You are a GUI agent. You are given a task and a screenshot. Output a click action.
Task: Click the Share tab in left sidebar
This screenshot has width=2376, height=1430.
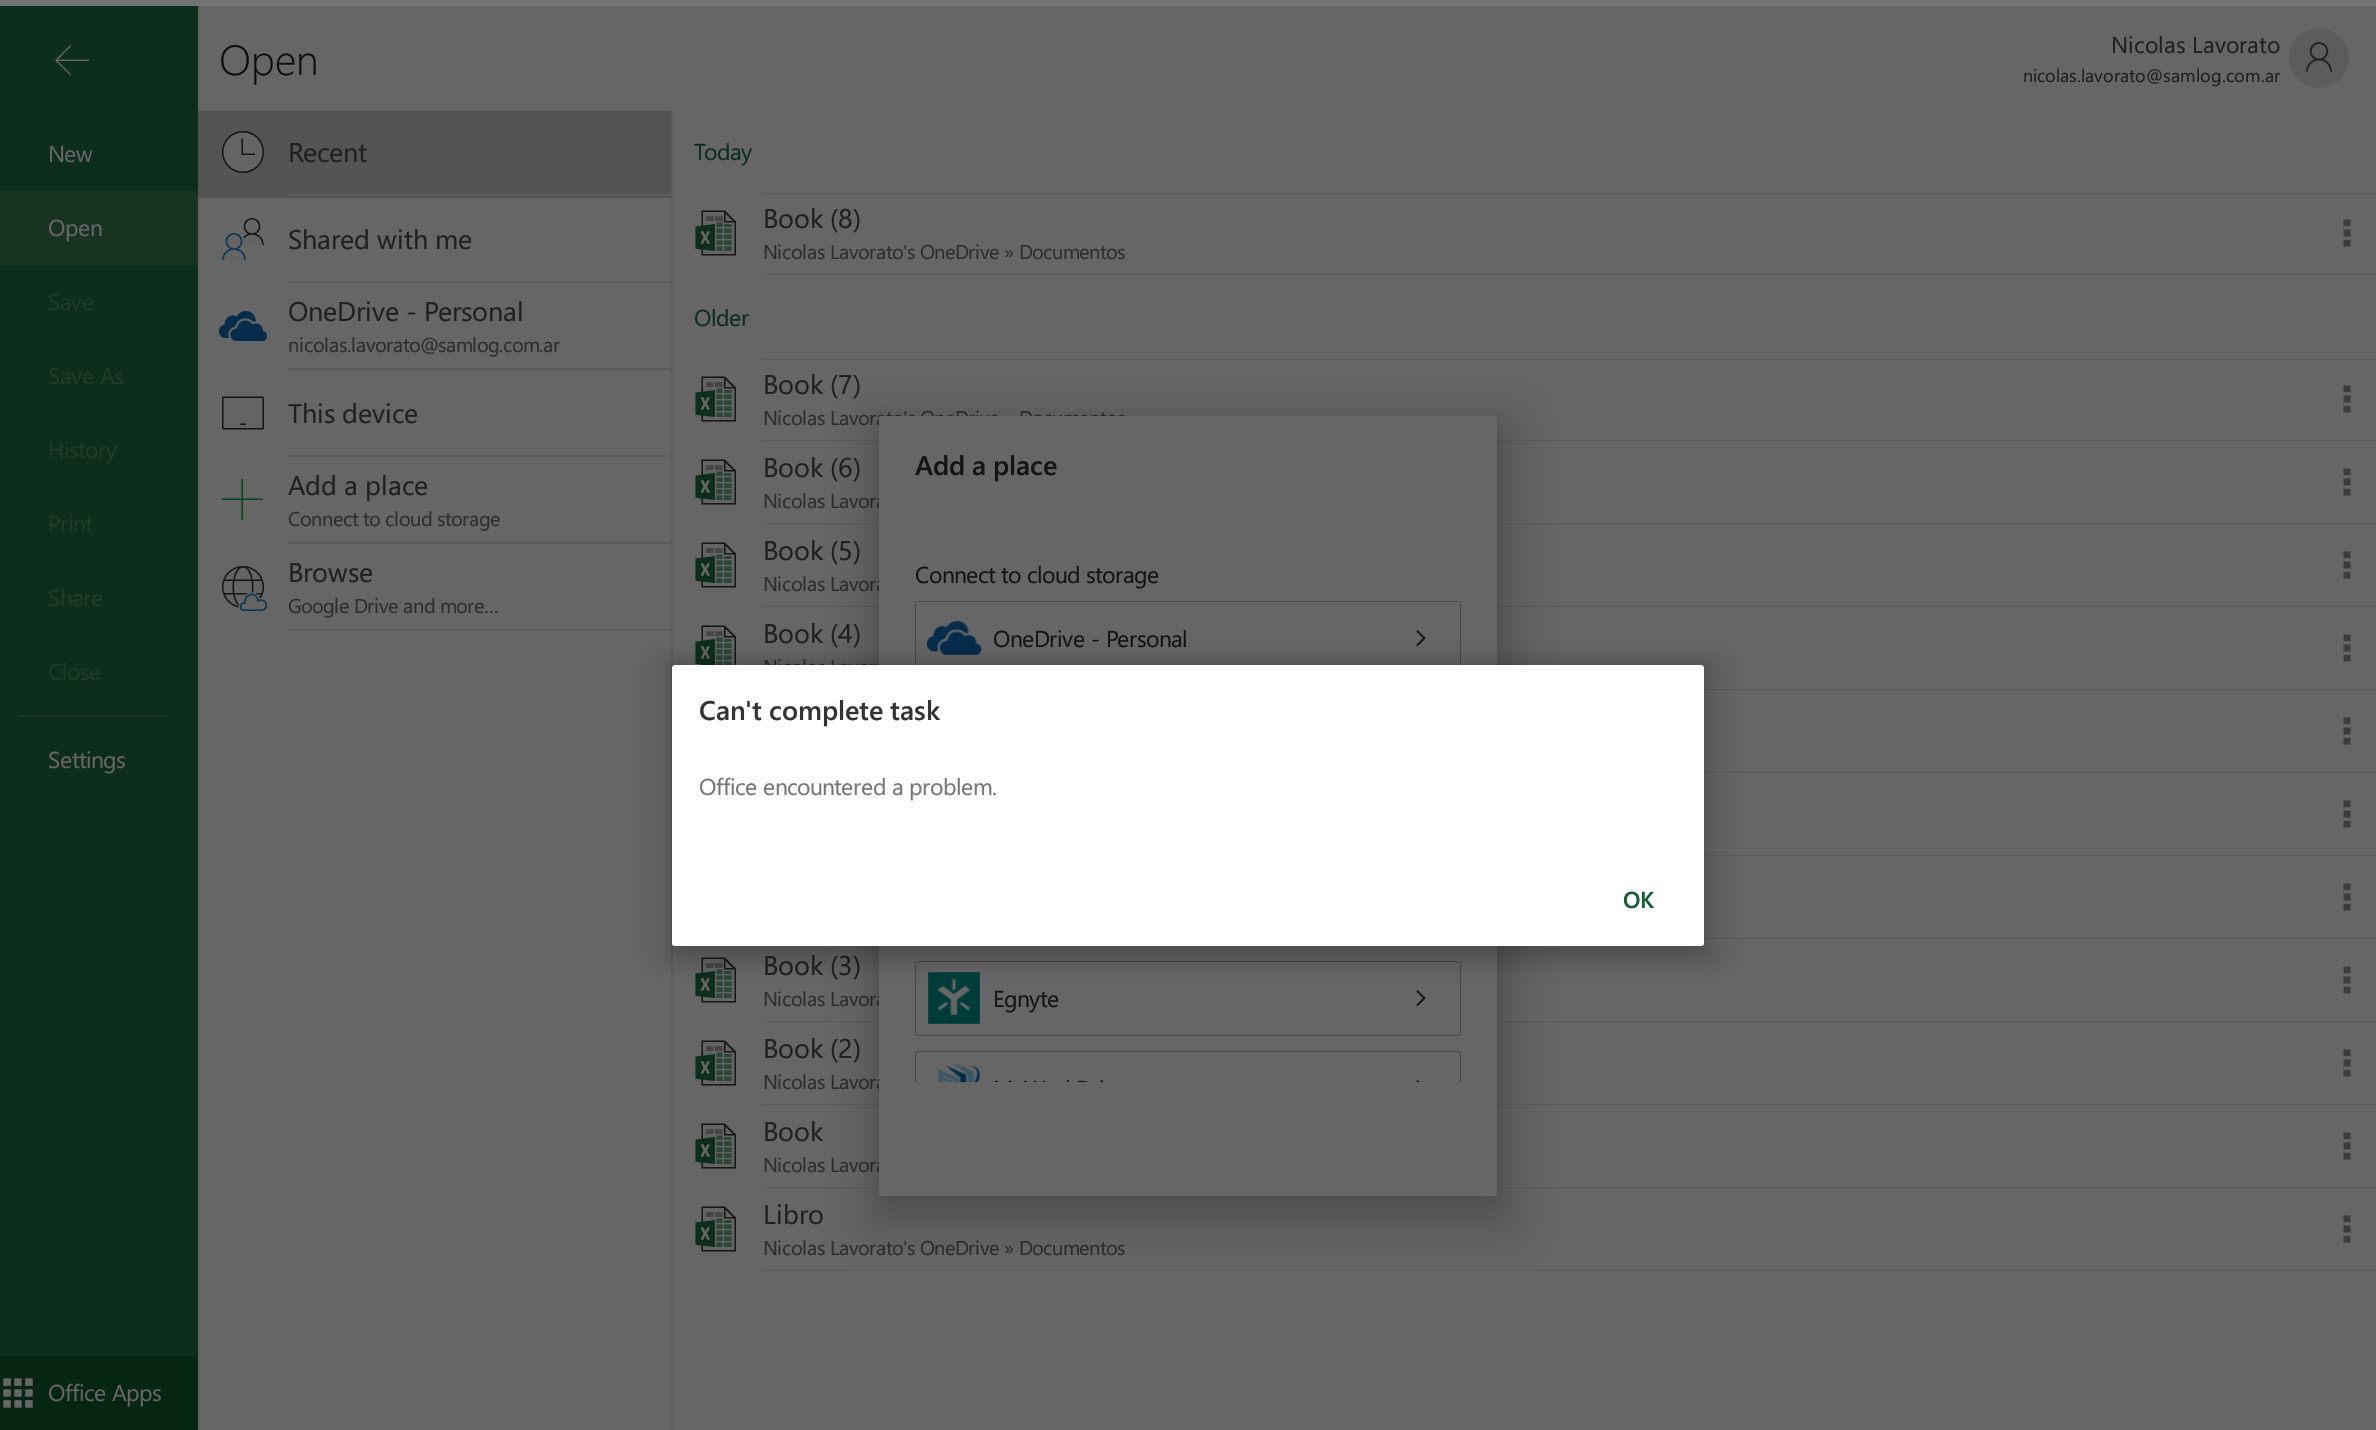(x=75, y=597)
